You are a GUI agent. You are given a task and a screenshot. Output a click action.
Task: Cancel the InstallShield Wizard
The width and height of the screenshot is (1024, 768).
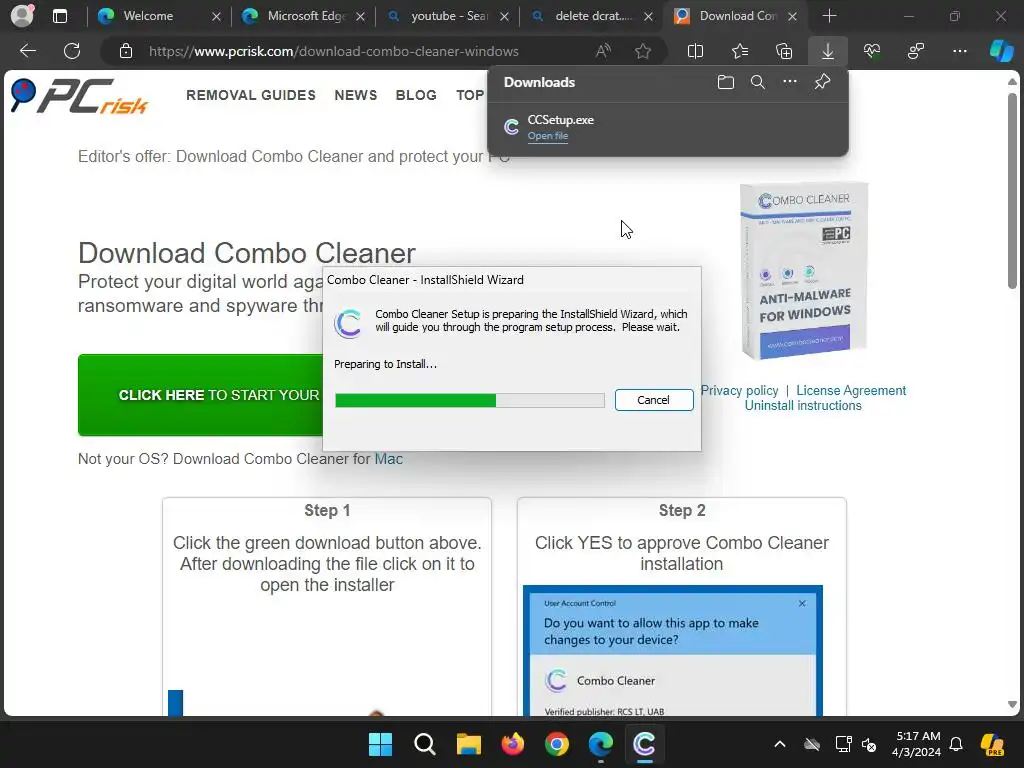click(654, 400)
